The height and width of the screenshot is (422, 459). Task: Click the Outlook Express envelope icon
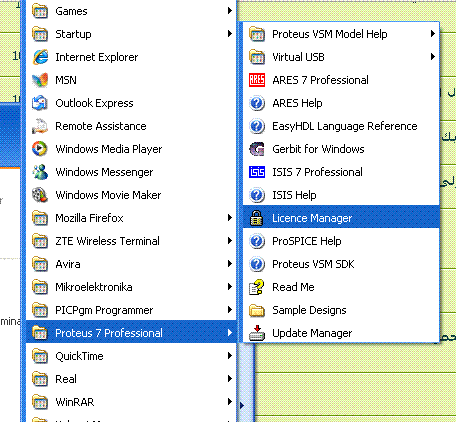40,103
